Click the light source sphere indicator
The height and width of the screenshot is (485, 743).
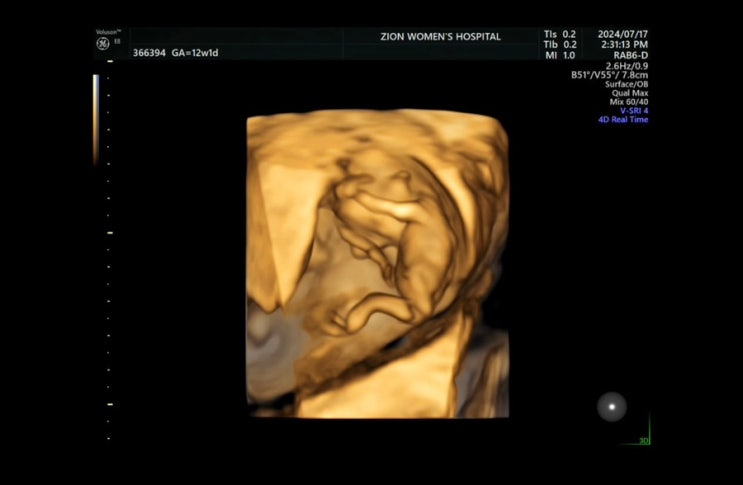(612, 406)
